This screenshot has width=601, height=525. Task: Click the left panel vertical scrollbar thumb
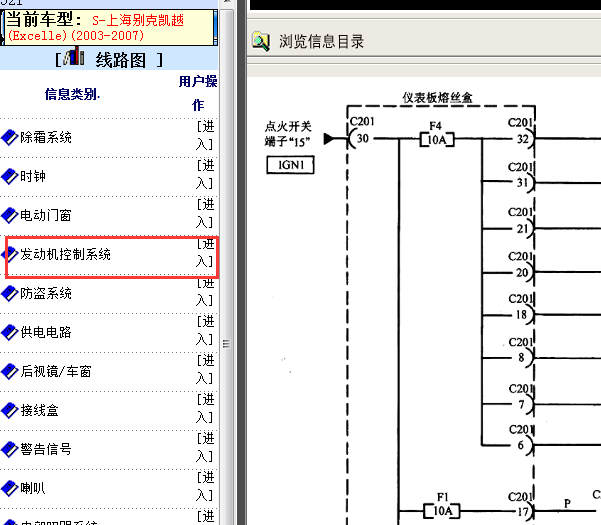tap(227, 343)
